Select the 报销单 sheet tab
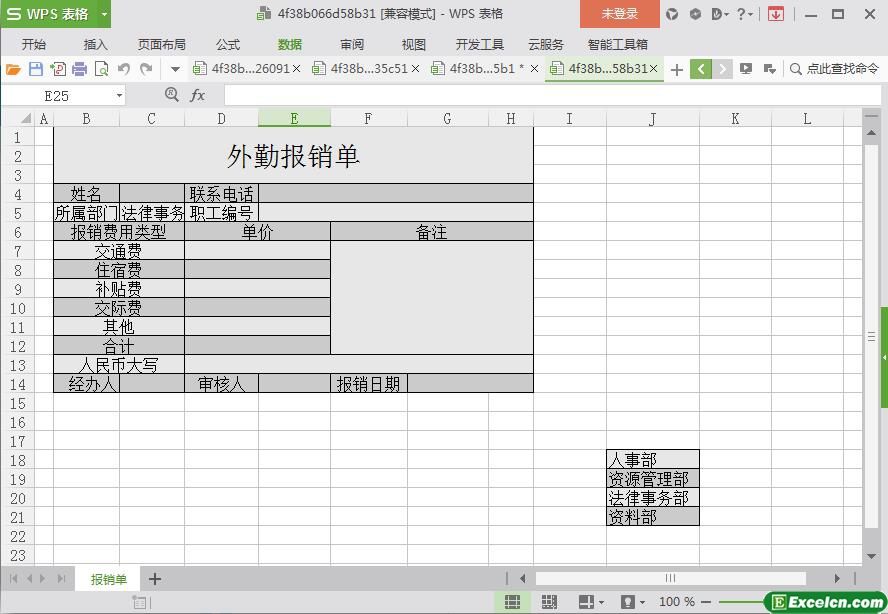This screenshot has width=888, height=614. tap(108, 579)
